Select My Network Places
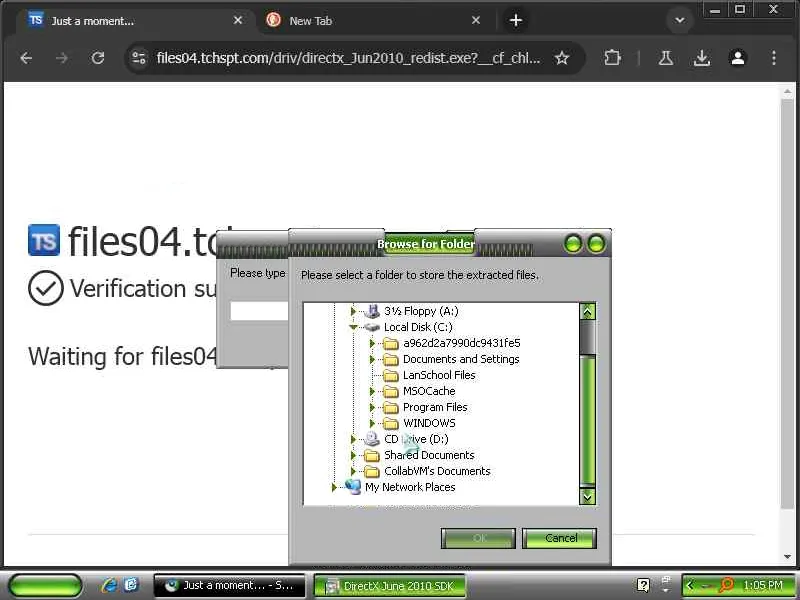The image size is (800, 600). [x=410, y=487]
